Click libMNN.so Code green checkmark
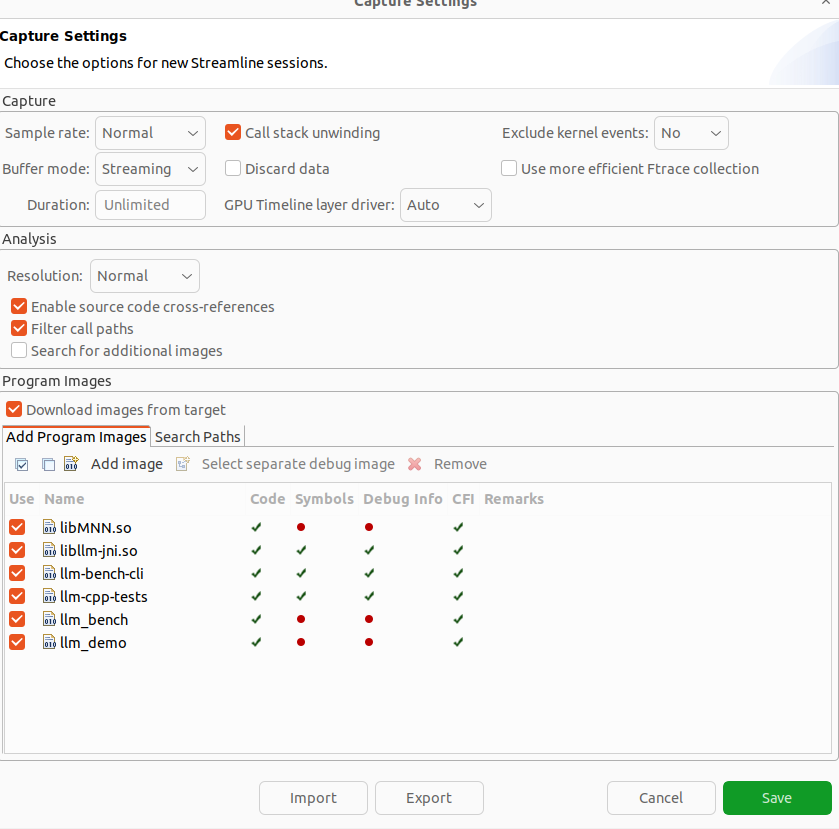Image resolution: width=839 pixels, height=829 pixels. [x=256, y=527]
